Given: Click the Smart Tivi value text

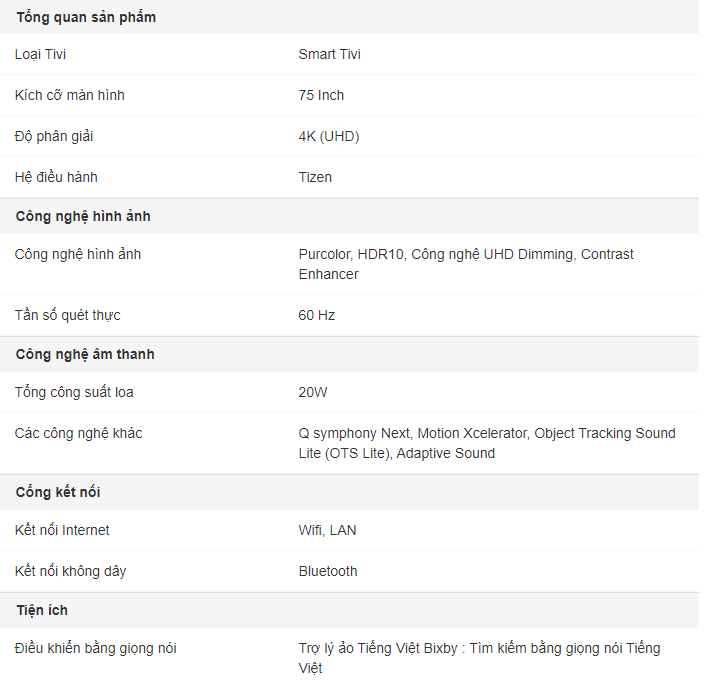Looking at the screenshot, I should [x=329, y=54].
